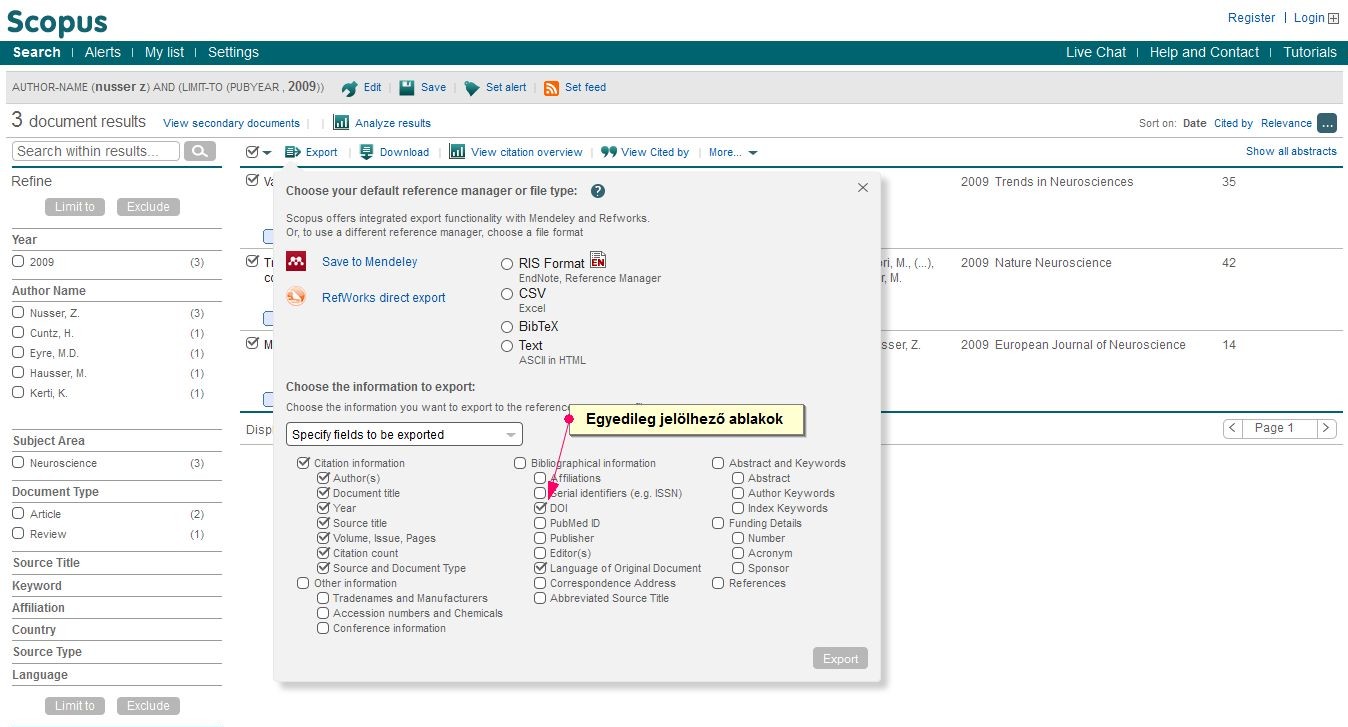1348x727 pixels.
Task: Open select-all checkbox dropdown arrow
Action: [x=267, y=153]
